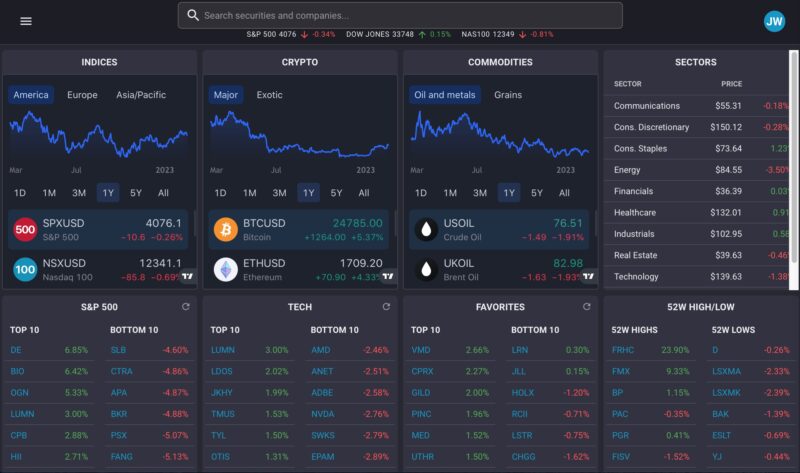Set Commodities chart range to 1M

click(x=450, y=193)
